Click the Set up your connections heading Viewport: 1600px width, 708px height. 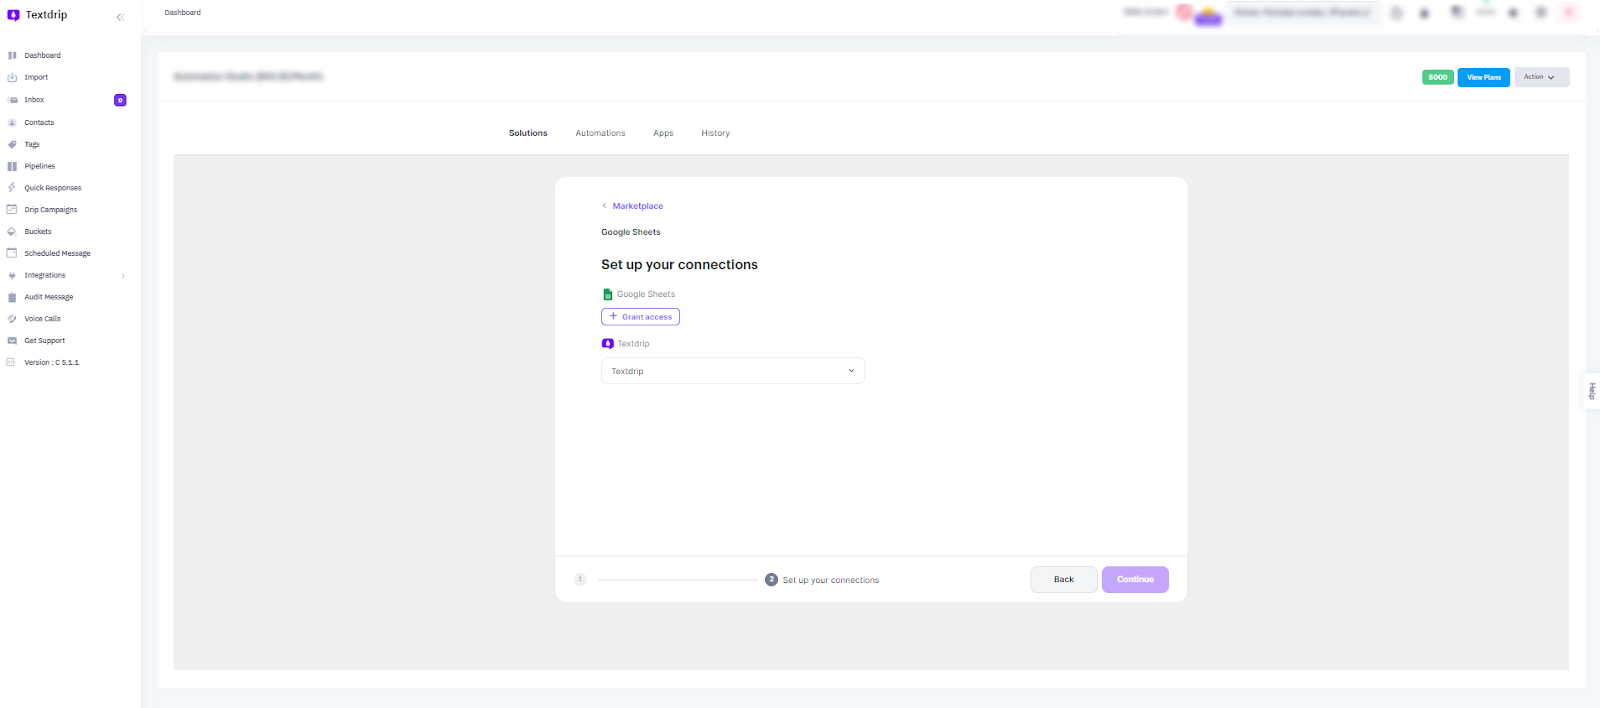(679, 265)
